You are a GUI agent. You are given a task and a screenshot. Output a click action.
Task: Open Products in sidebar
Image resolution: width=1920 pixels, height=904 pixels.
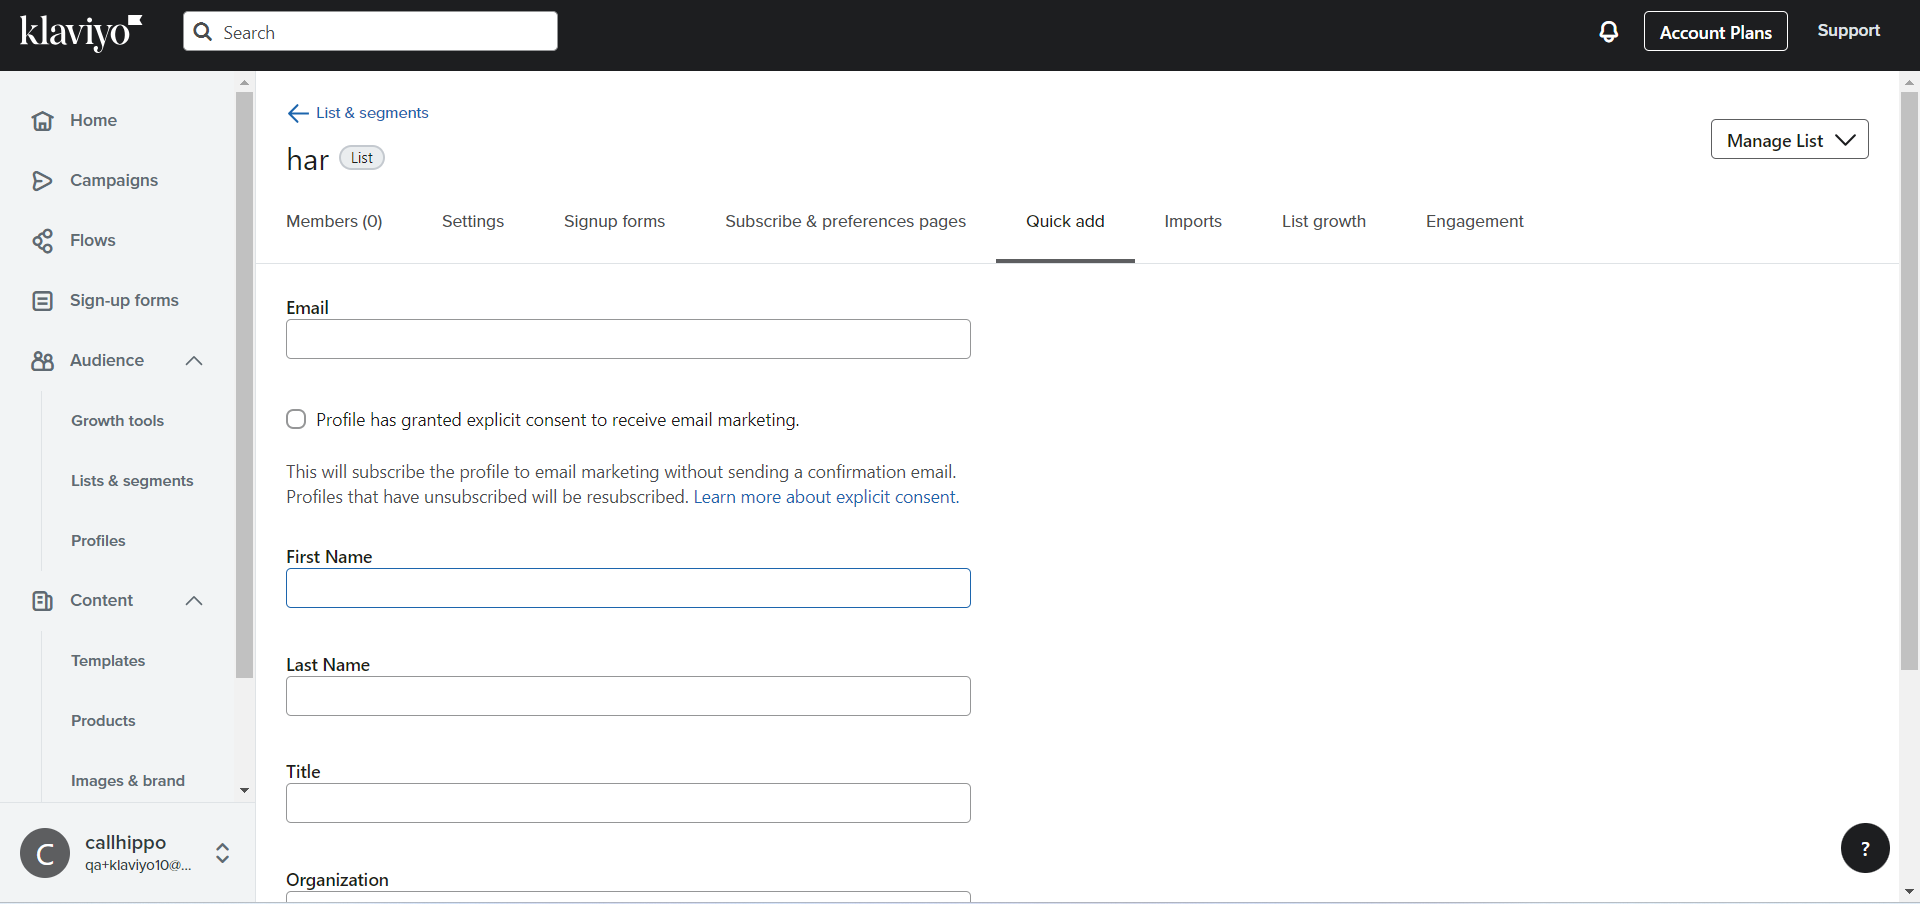click(x=103, y=721)
